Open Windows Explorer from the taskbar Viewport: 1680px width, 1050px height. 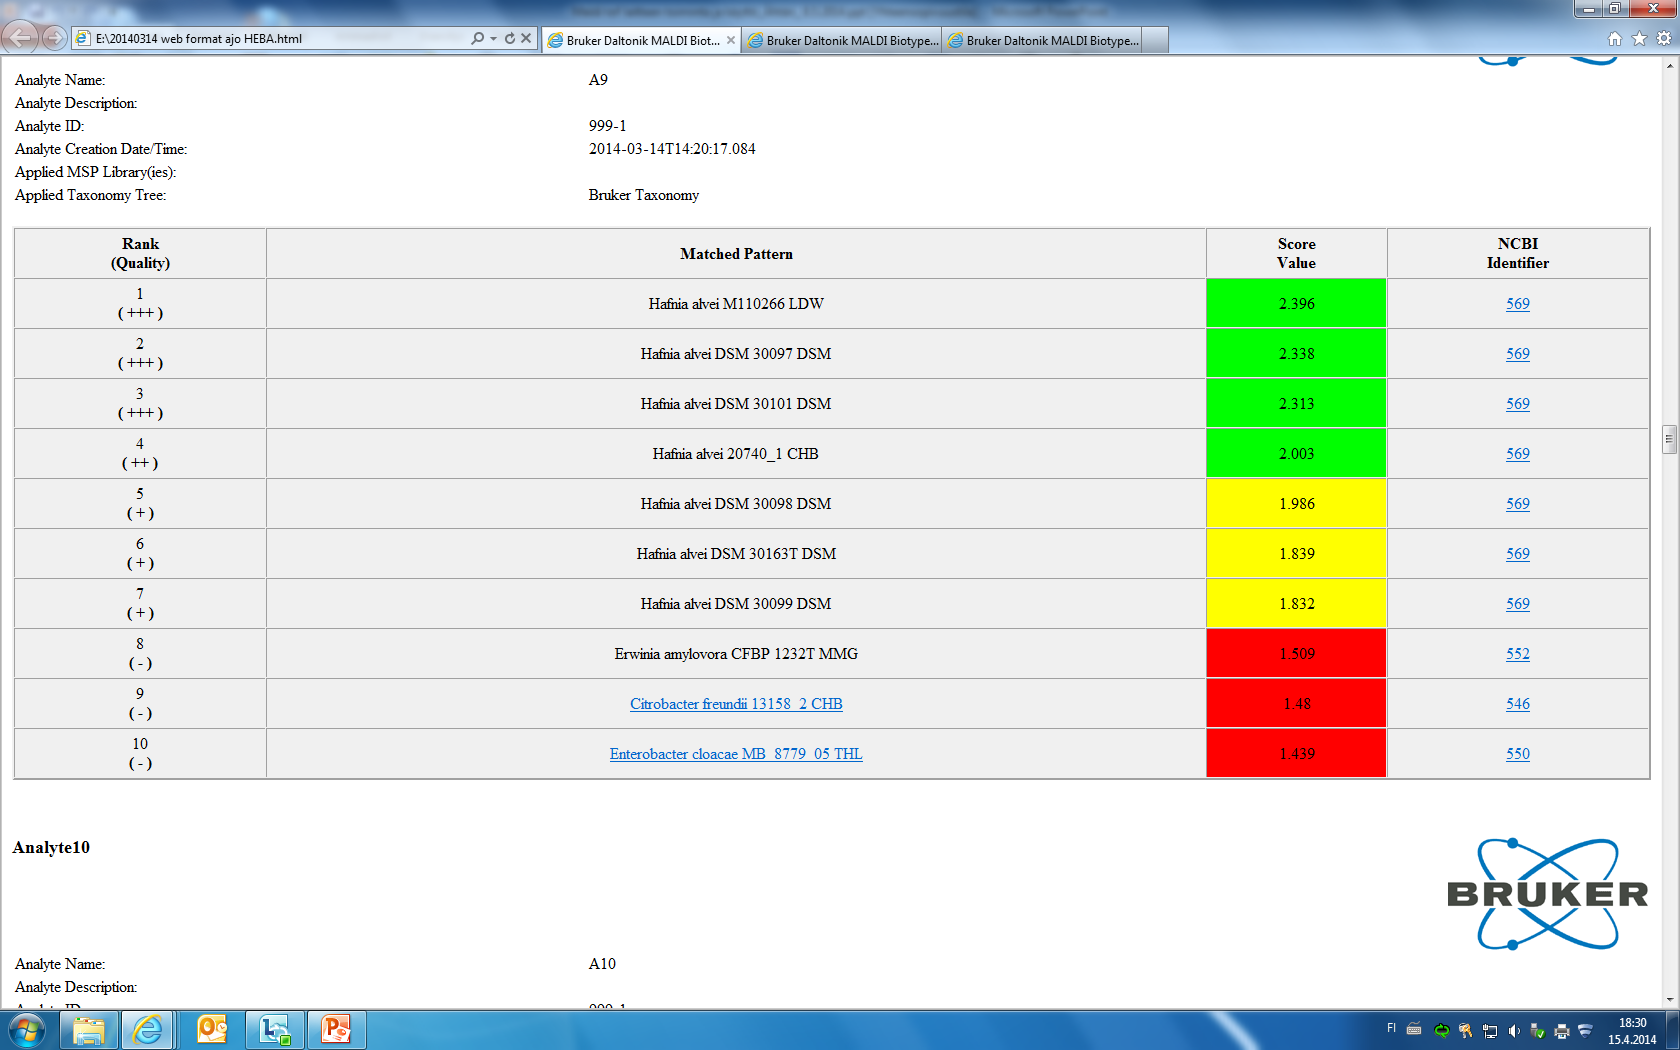(88, 1030)
